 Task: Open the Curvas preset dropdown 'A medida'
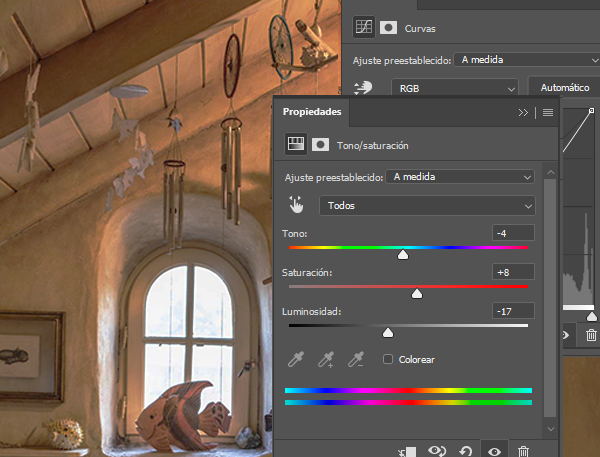click(x=527, y=60)
